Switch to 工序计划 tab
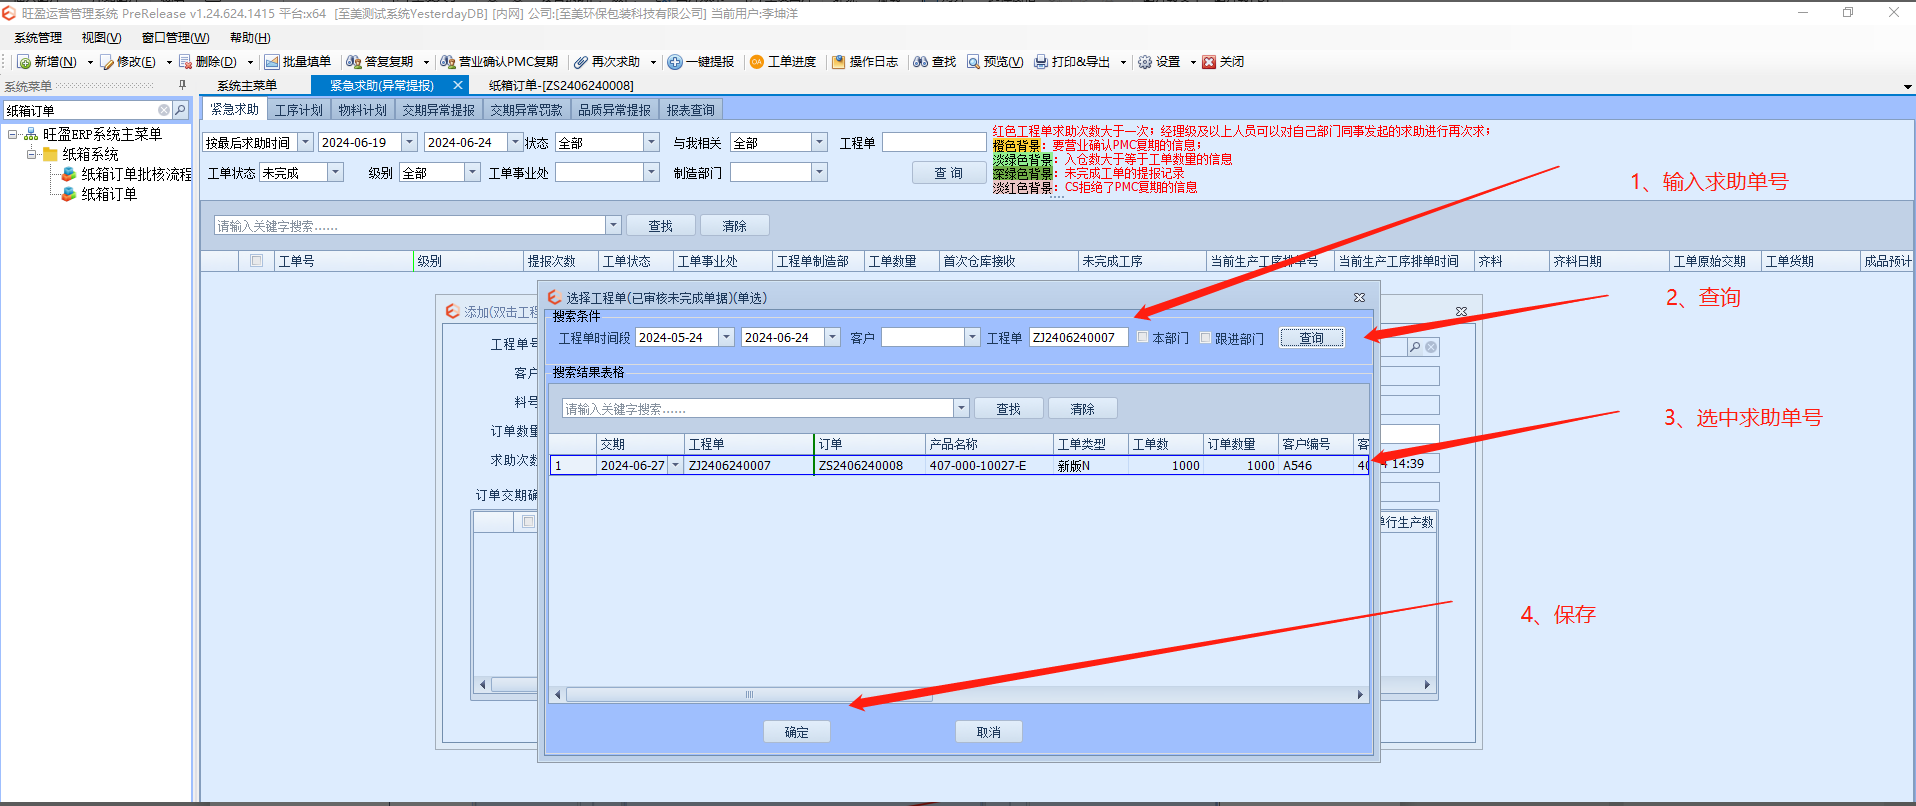The height and width of the screenshot is (806, 1916). tap(299, 110)
